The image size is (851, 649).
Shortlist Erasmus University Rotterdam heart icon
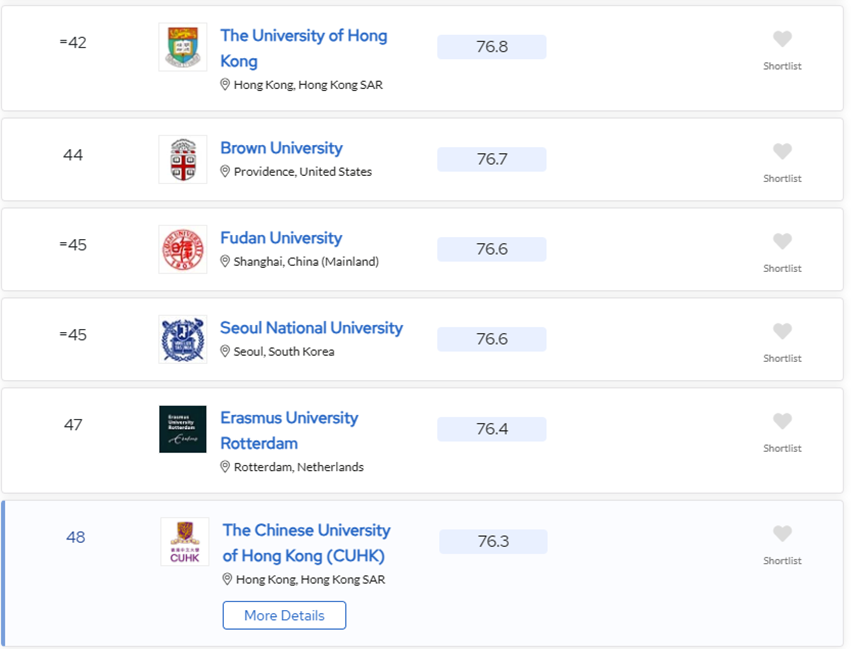pos(782,421)
